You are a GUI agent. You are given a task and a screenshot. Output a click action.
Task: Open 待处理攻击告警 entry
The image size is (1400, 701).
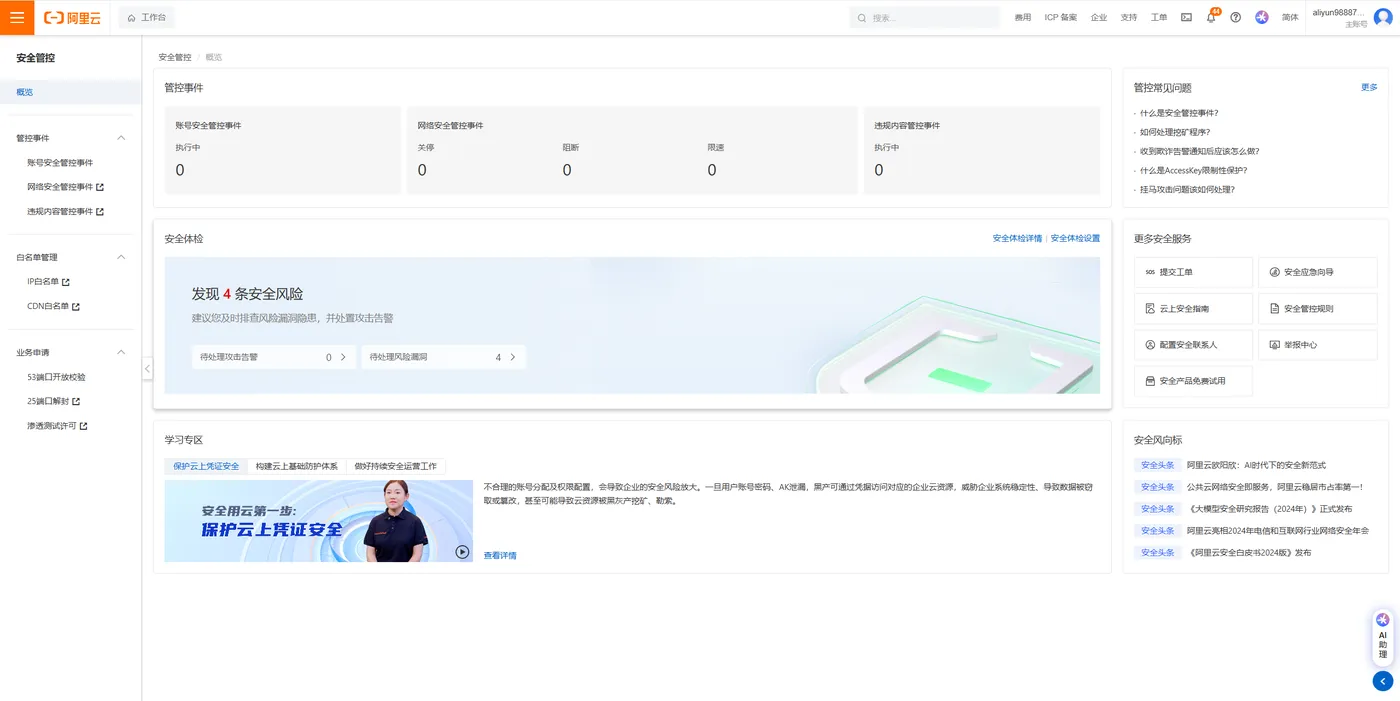click(x=274, y=357)
